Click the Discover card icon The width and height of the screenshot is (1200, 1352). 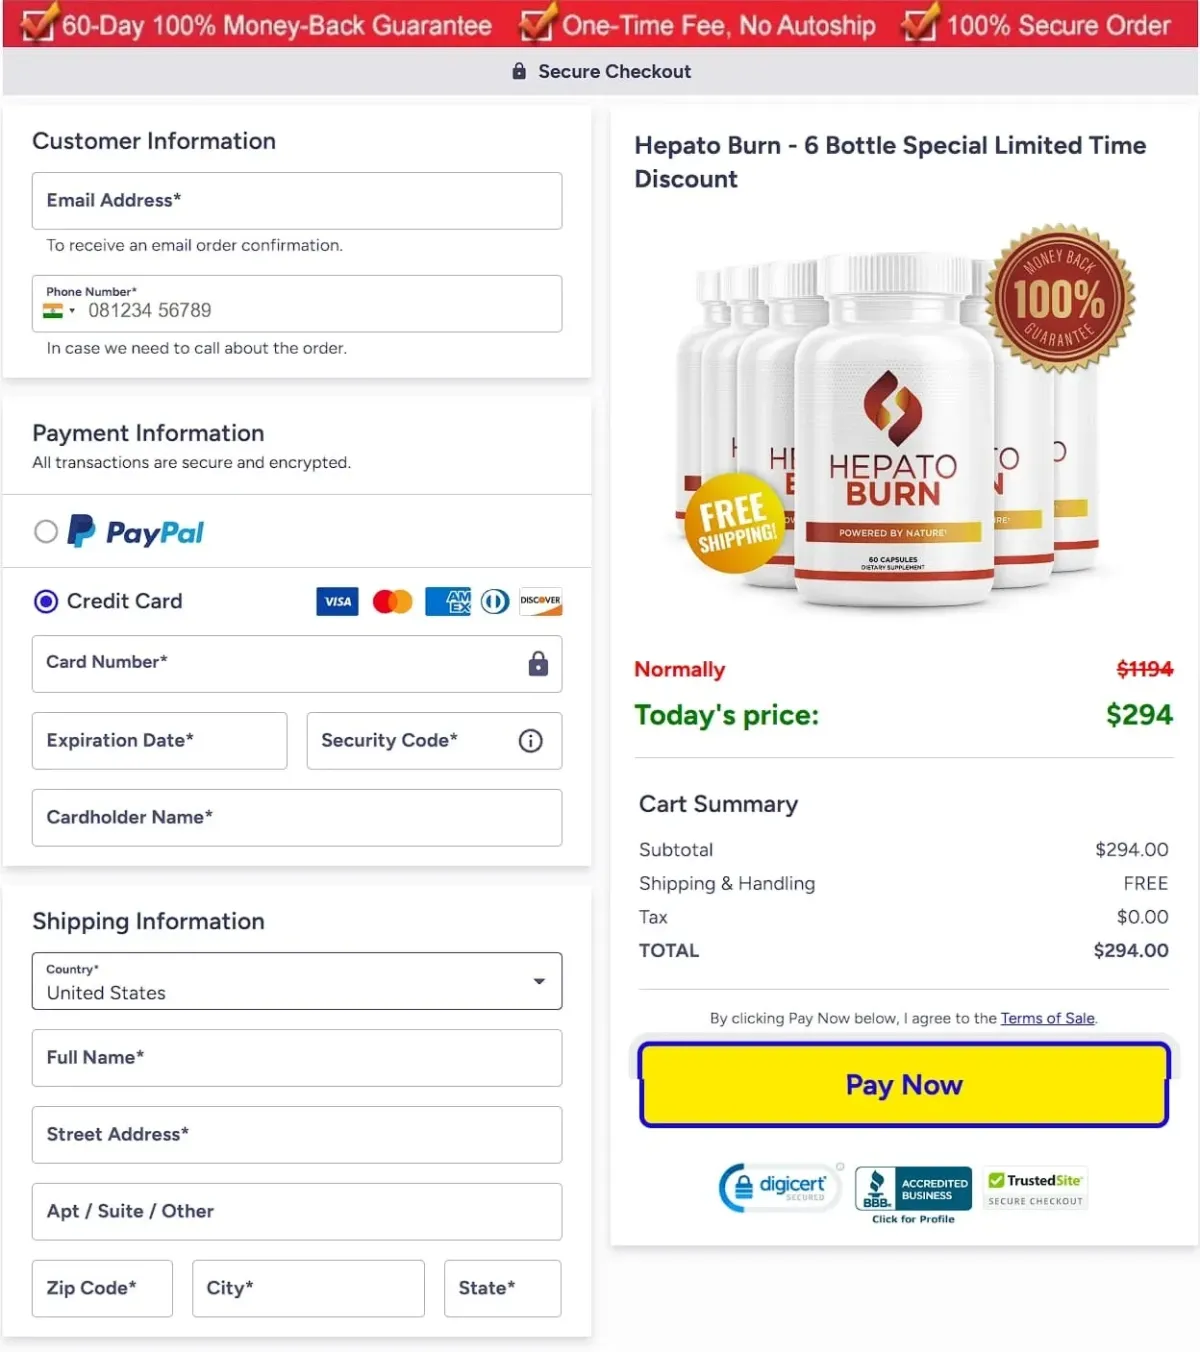pos(540,601)
